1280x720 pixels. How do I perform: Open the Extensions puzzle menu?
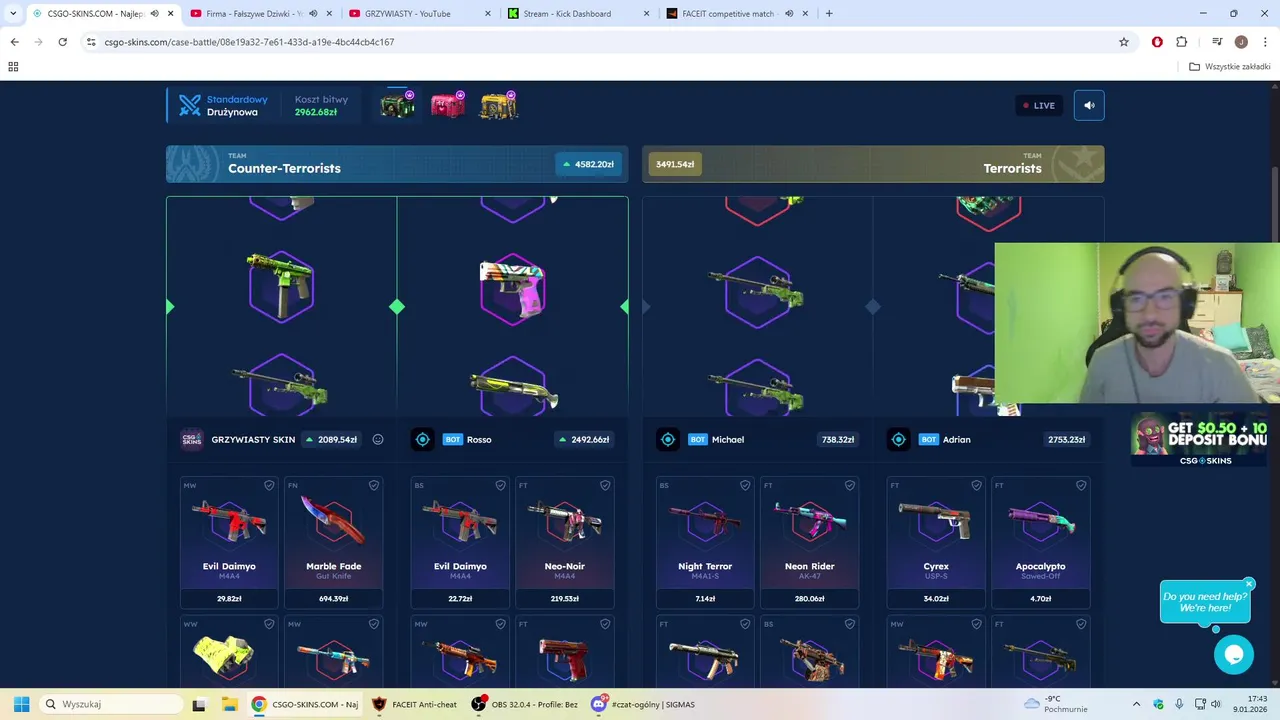click(1182, 42)
